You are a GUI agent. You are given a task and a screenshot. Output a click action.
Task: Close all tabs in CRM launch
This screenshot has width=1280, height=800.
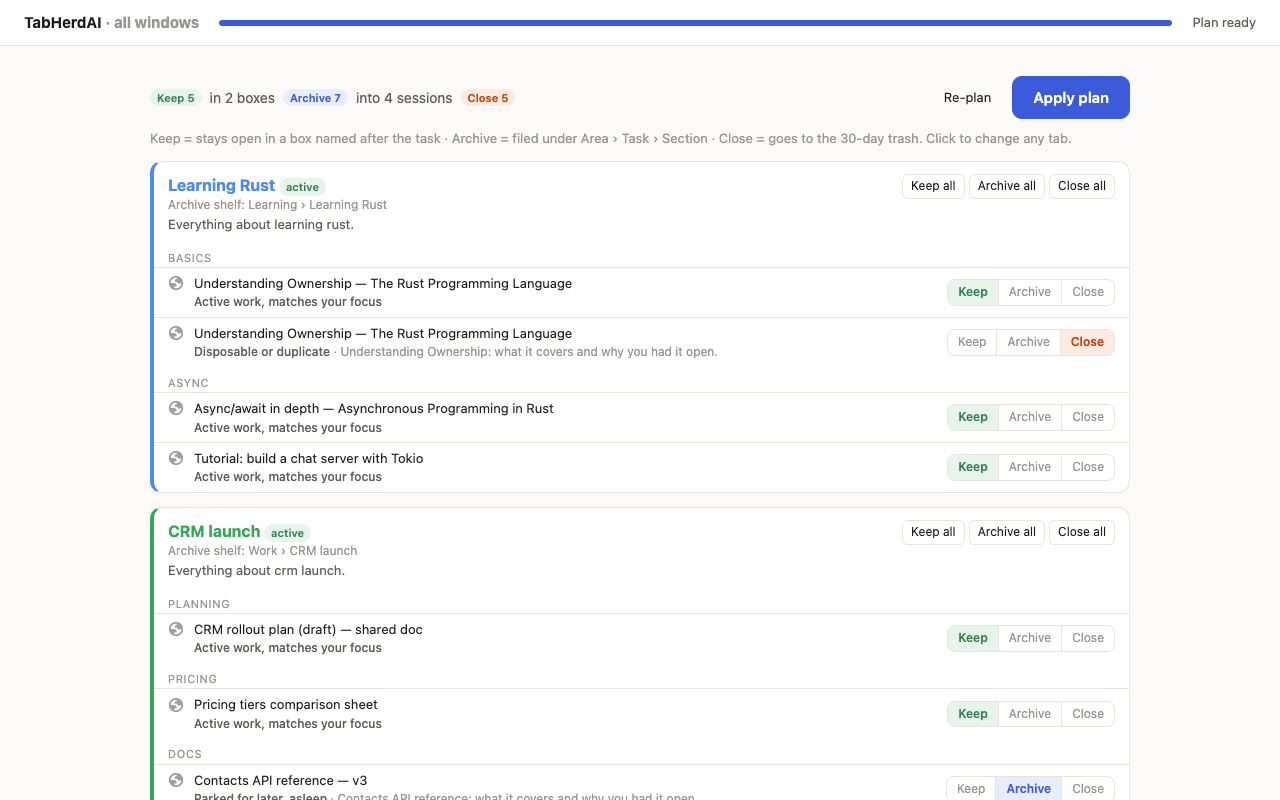pos(1082,532)
